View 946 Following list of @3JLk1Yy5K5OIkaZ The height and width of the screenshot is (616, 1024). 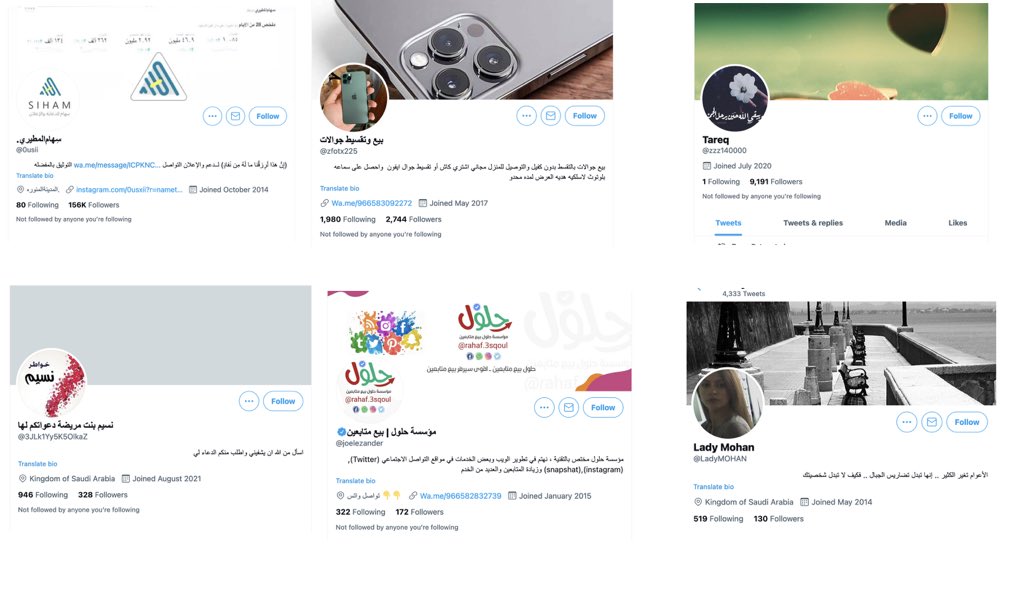tap(43, 495)
